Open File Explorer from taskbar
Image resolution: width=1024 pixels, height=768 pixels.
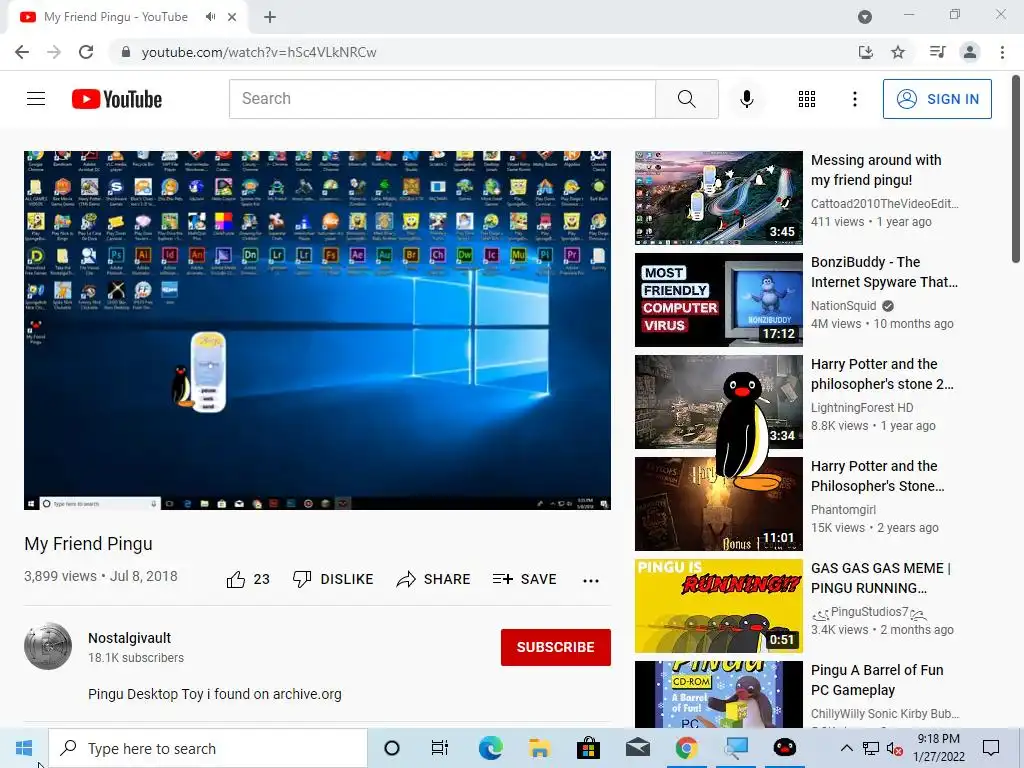[539, 748]
